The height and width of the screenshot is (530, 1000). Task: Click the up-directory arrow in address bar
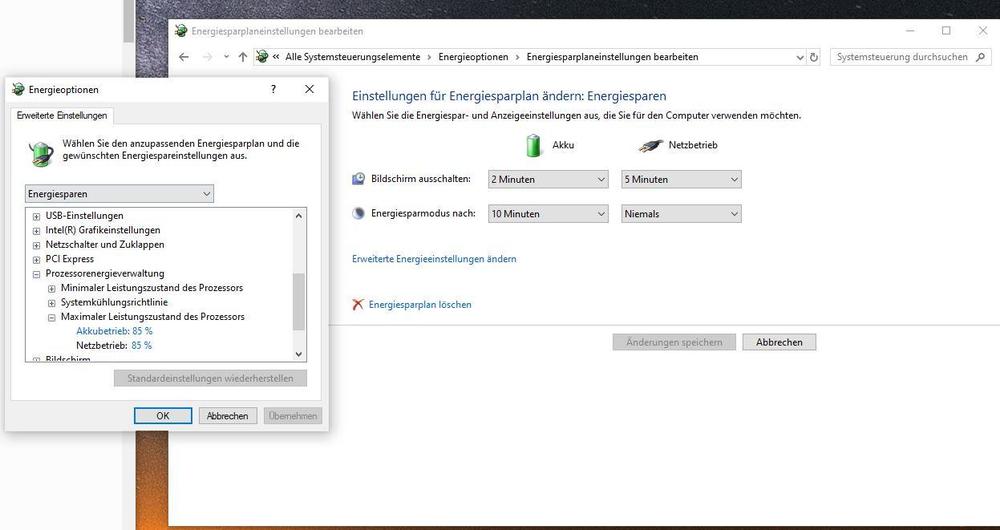point(242,57)
